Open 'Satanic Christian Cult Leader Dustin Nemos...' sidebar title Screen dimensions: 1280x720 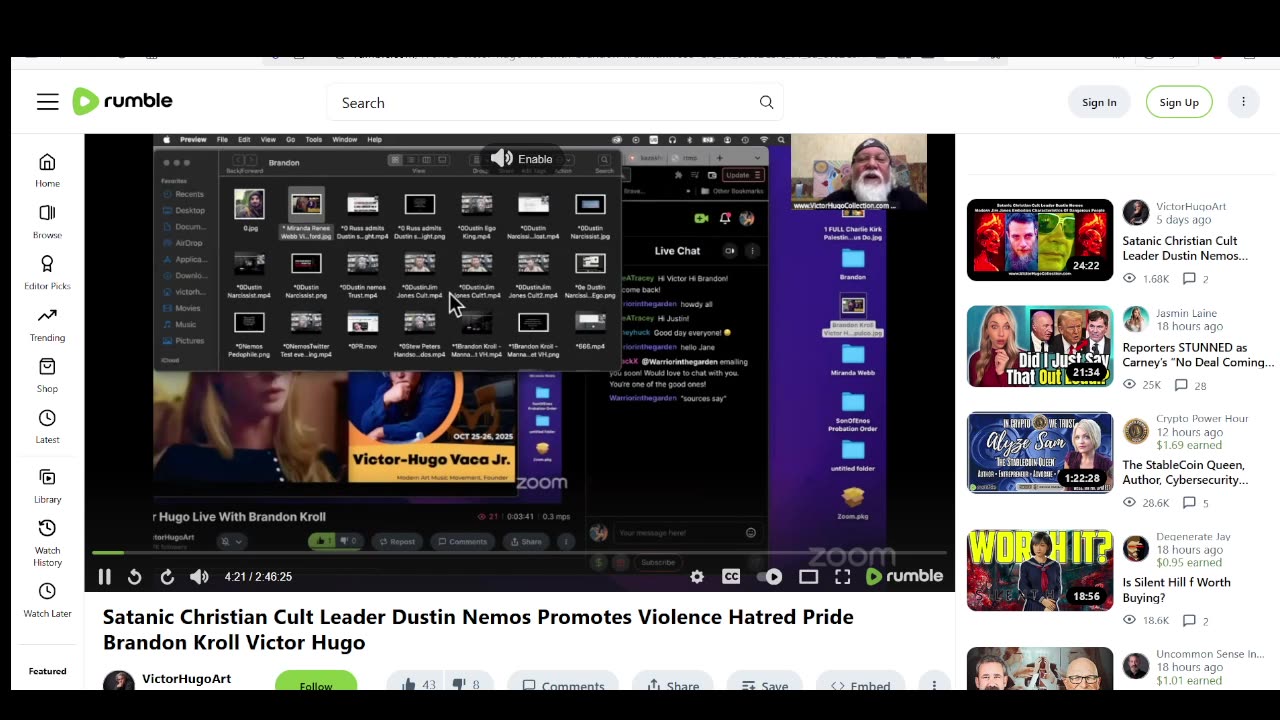(1185, 248)
